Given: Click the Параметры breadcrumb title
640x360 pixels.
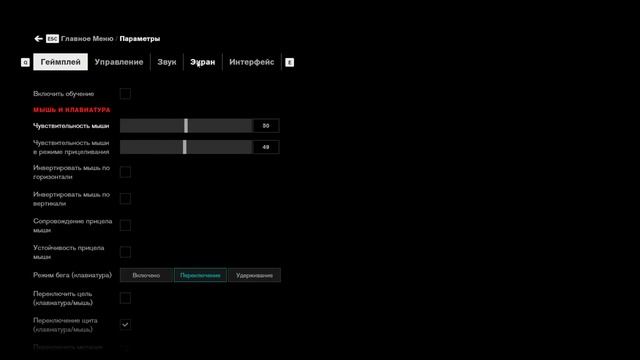Looking at the screenshot, I should point(140,39).
